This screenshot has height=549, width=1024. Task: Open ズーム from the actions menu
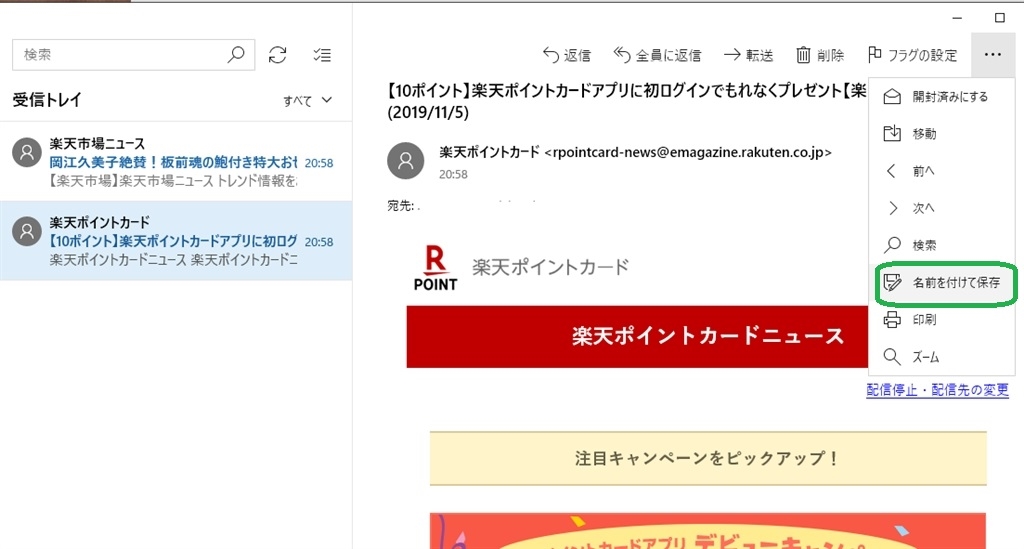pos(942,357)
